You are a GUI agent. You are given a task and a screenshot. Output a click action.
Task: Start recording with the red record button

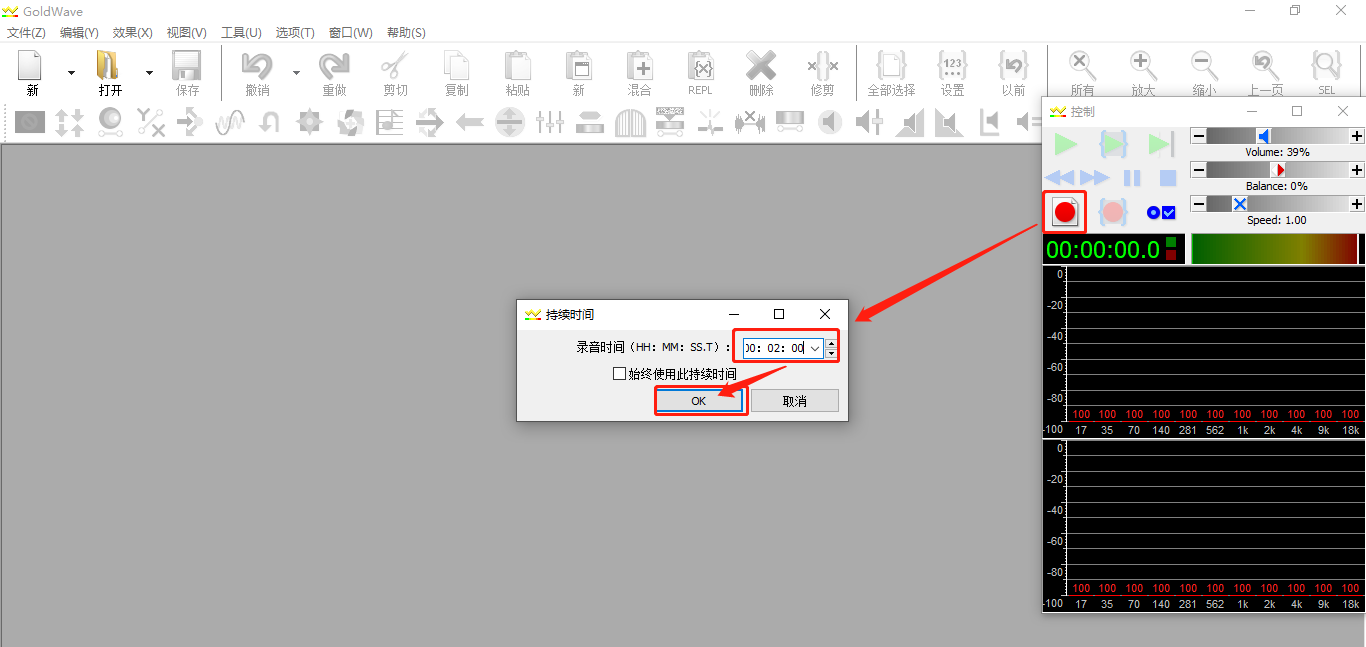tap(1065, 211)
